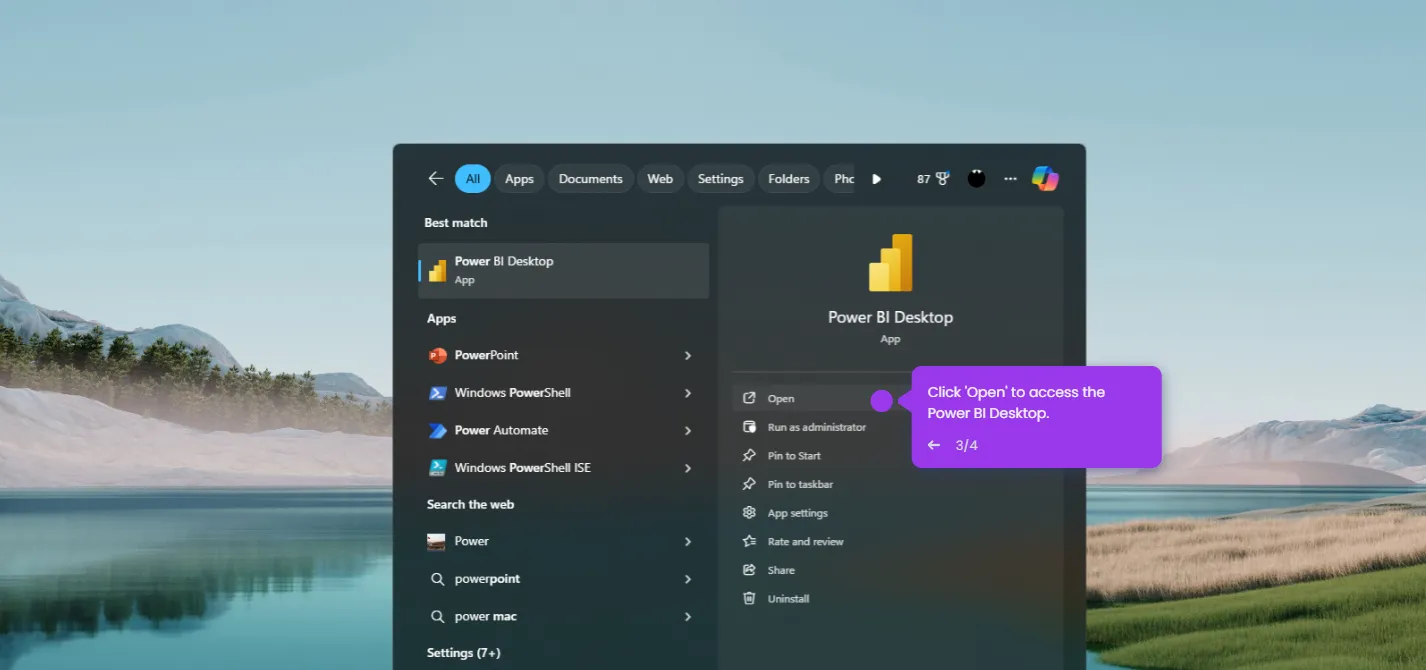This screenshot has width=1426, height=670.
Task: Click the black profile avatar icon
Action: [x=977, y=179]
